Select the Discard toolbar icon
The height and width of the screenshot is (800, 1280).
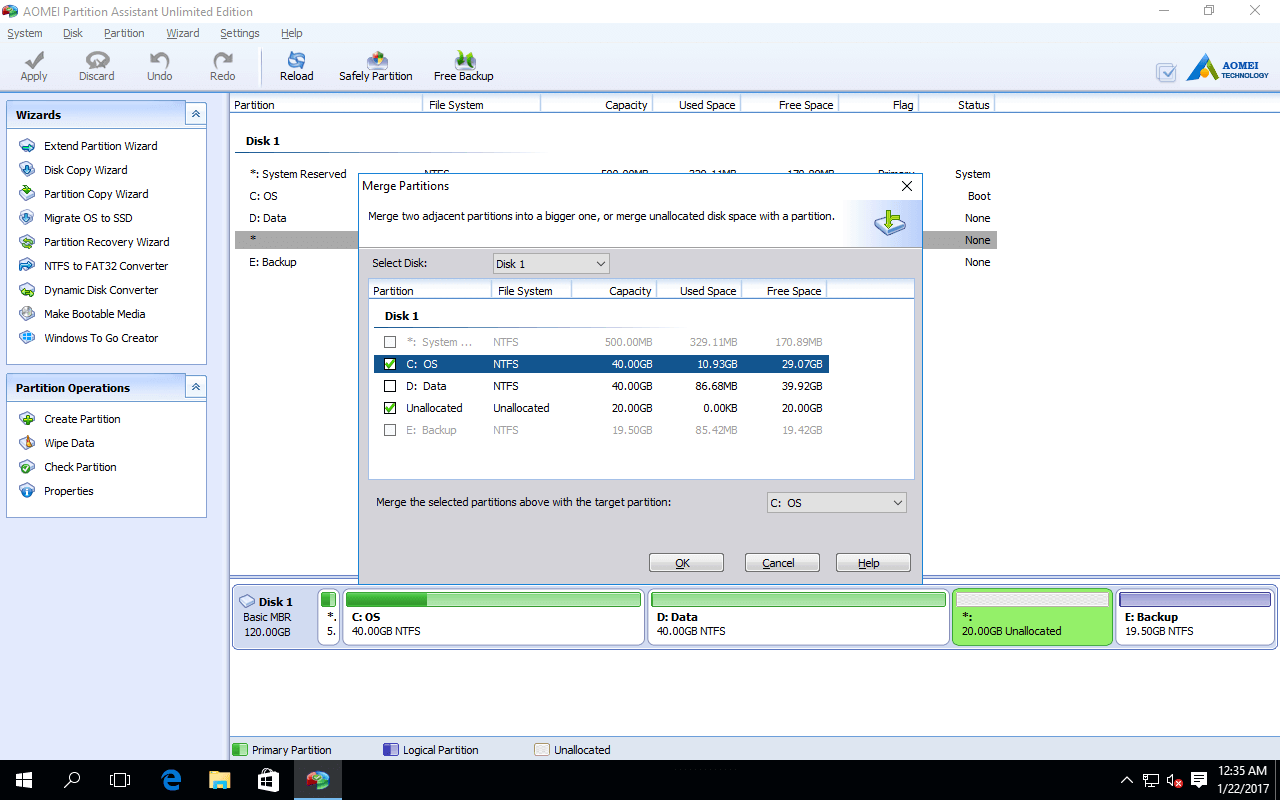tap(96, 66)
